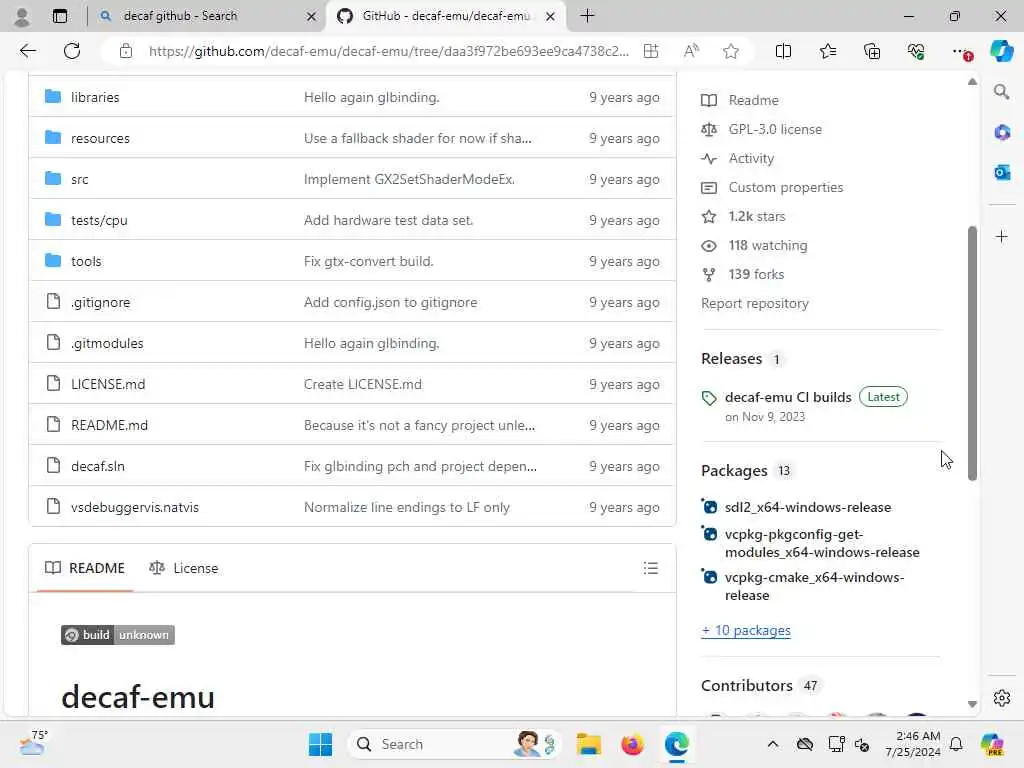Open commit 'Fix gtx-convert build.'
Viewport: 1024px width, 768px height.
click(368, 261)
